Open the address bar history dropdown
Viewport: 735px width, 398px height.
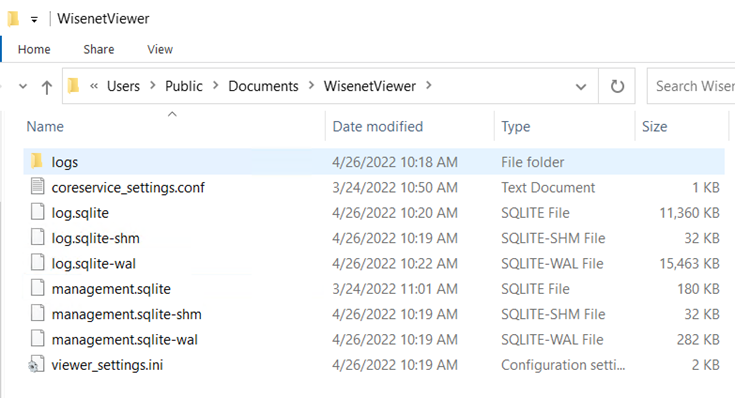tap(581, 87)
